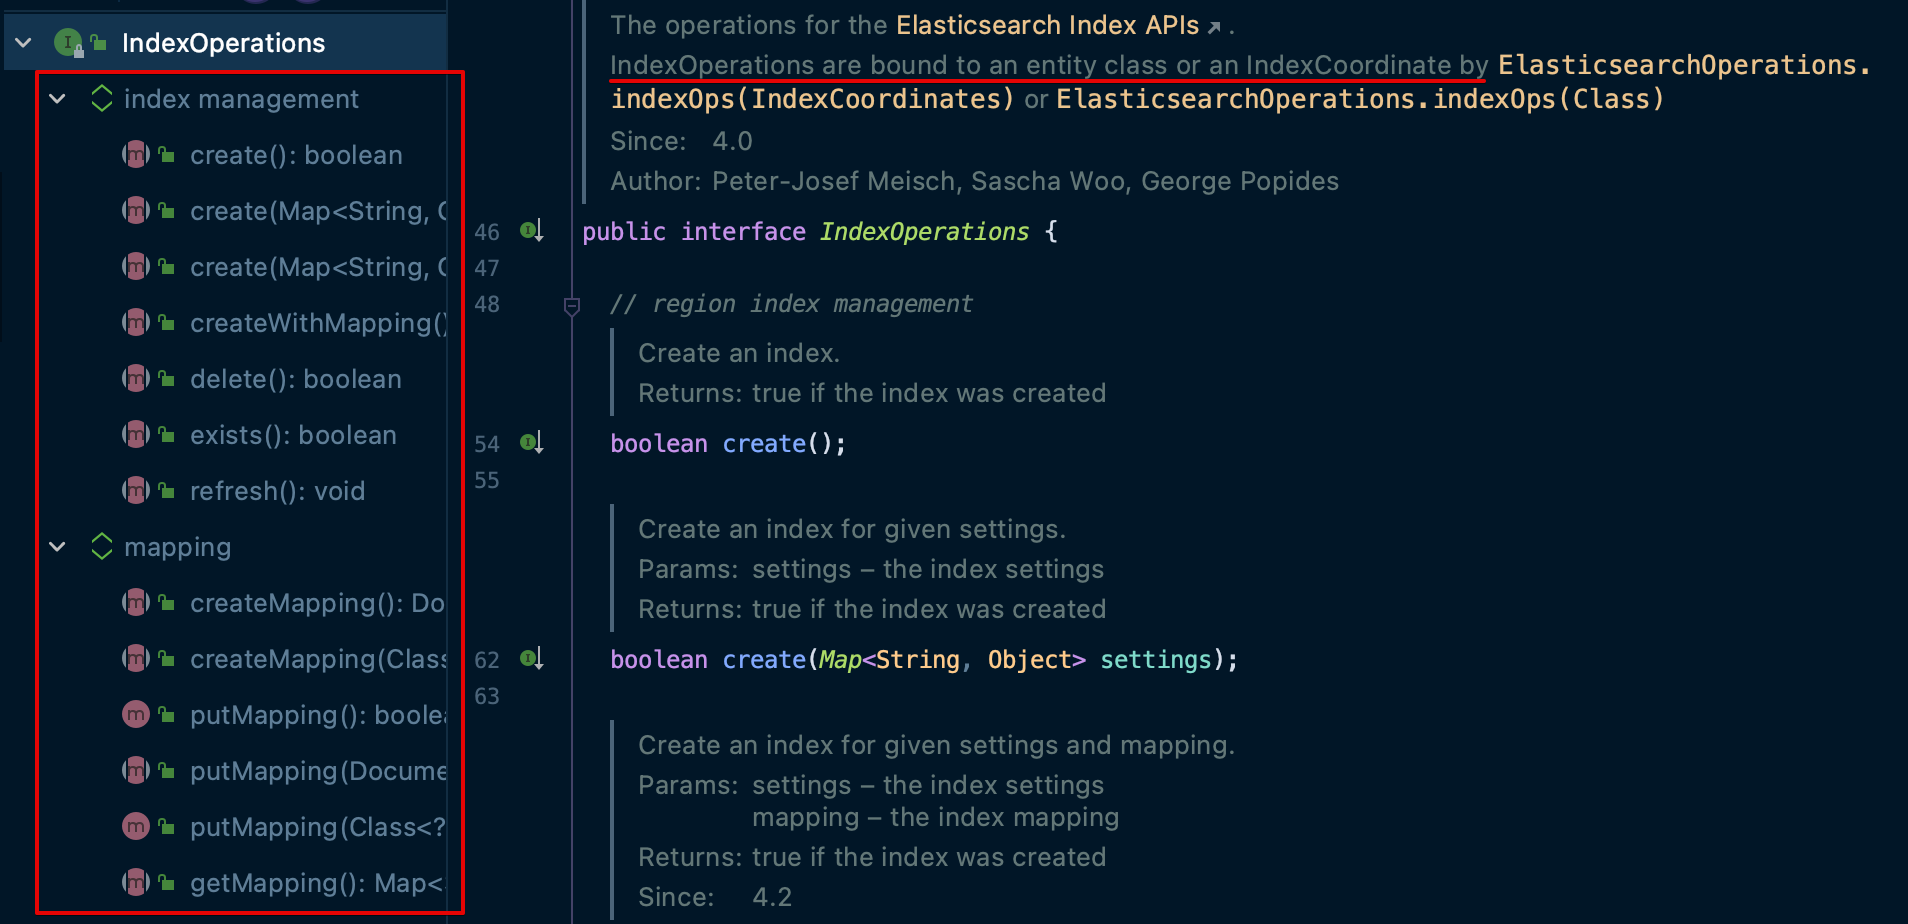Select putMapping(): boolean in structure tree
Viewport: 1908px width, 924px height.
319,715
